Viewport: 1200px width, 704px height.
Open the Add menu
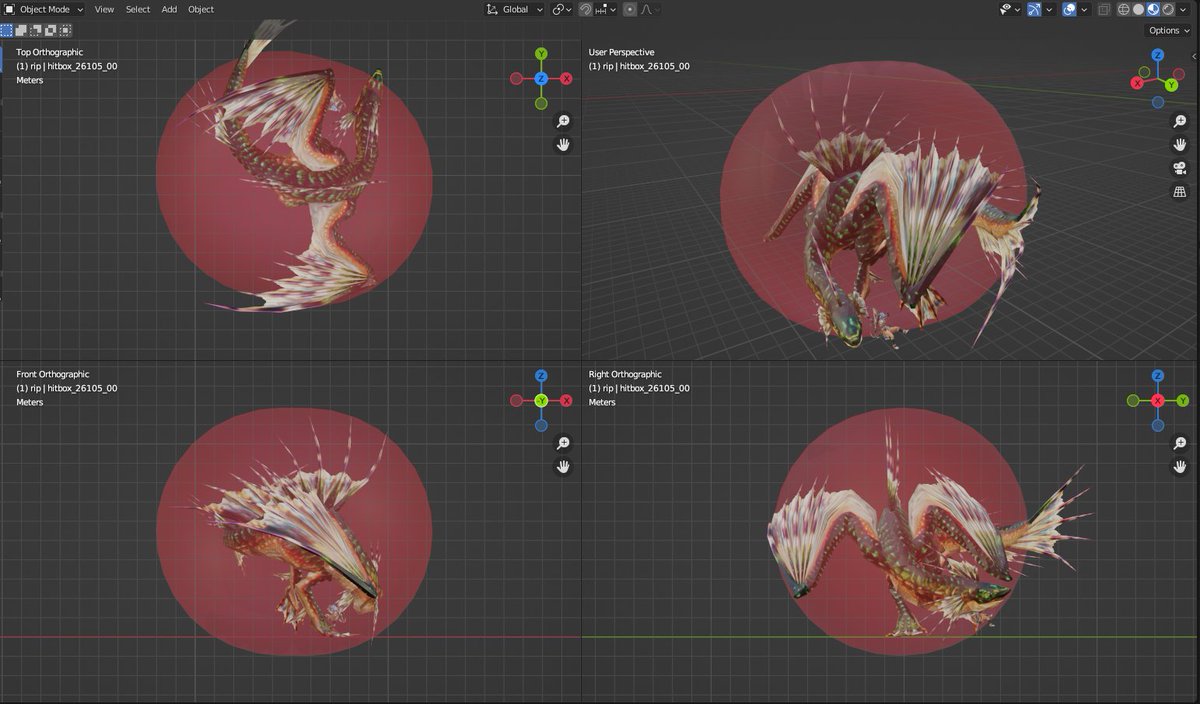click(169, 9)
